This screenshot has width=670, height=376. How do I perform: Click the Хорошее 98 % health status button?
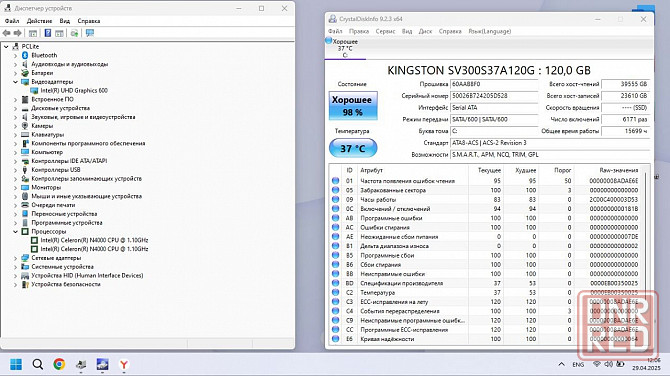point(353,106)
